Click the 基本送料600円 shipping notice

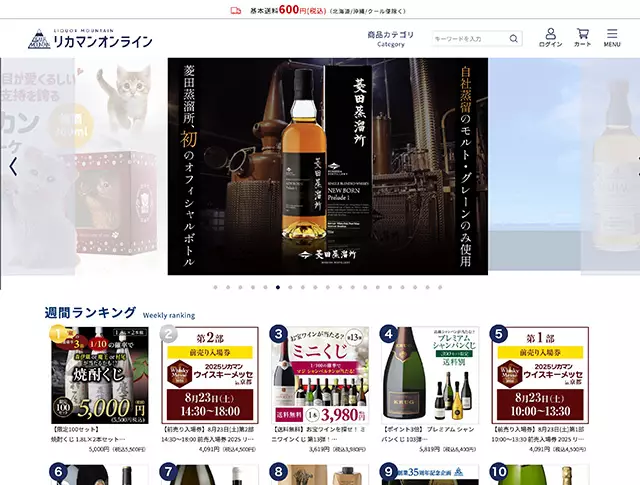(x=328, y=10)
